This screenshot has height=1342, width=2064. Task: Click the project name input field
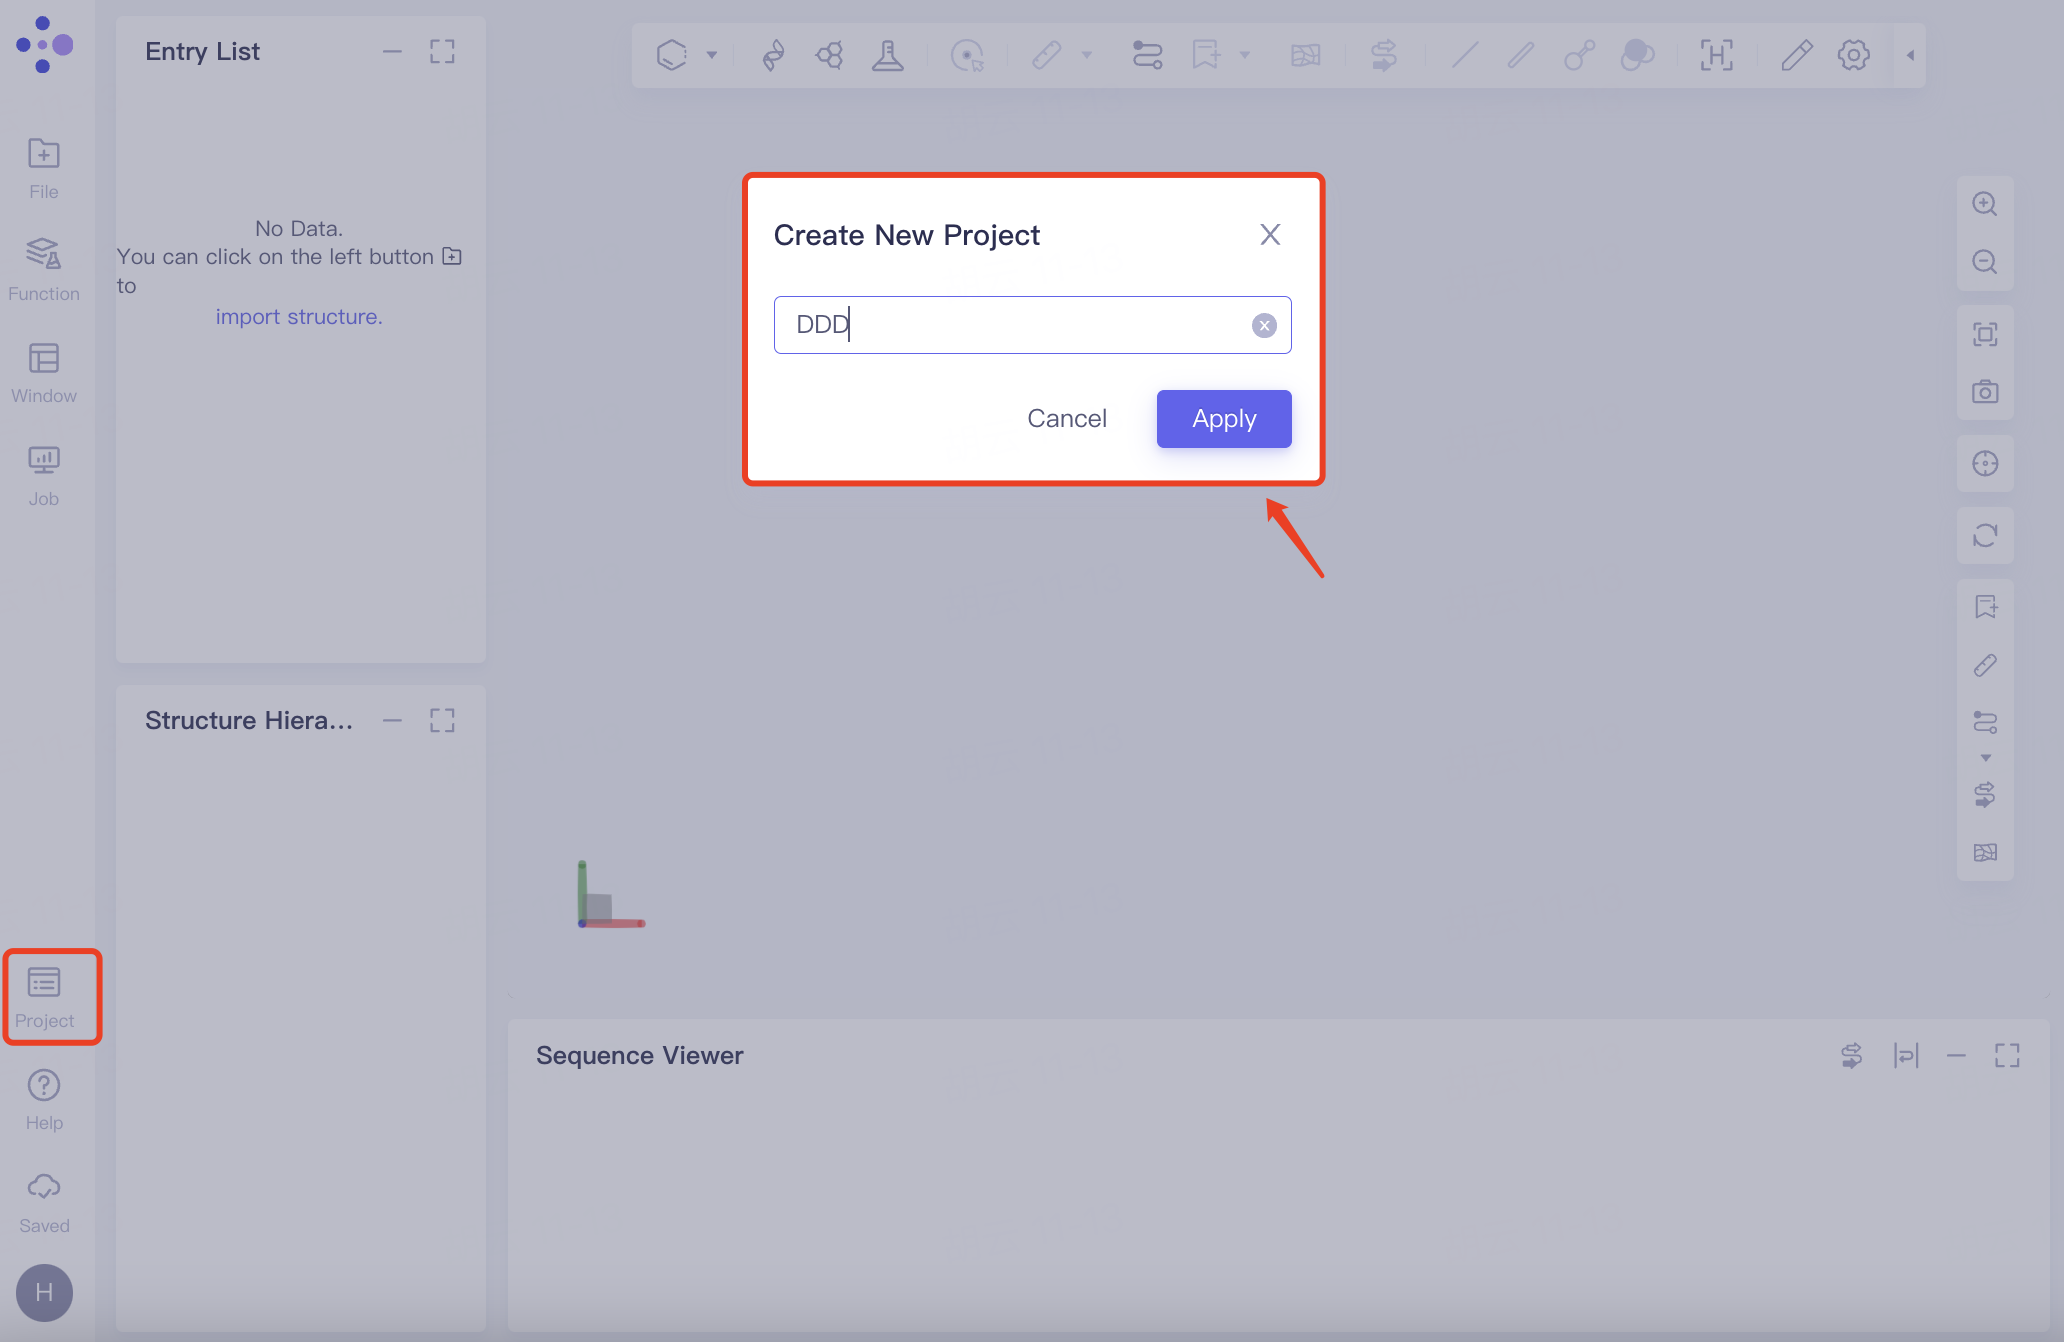pyautogui.click(x=1000, y=325)
